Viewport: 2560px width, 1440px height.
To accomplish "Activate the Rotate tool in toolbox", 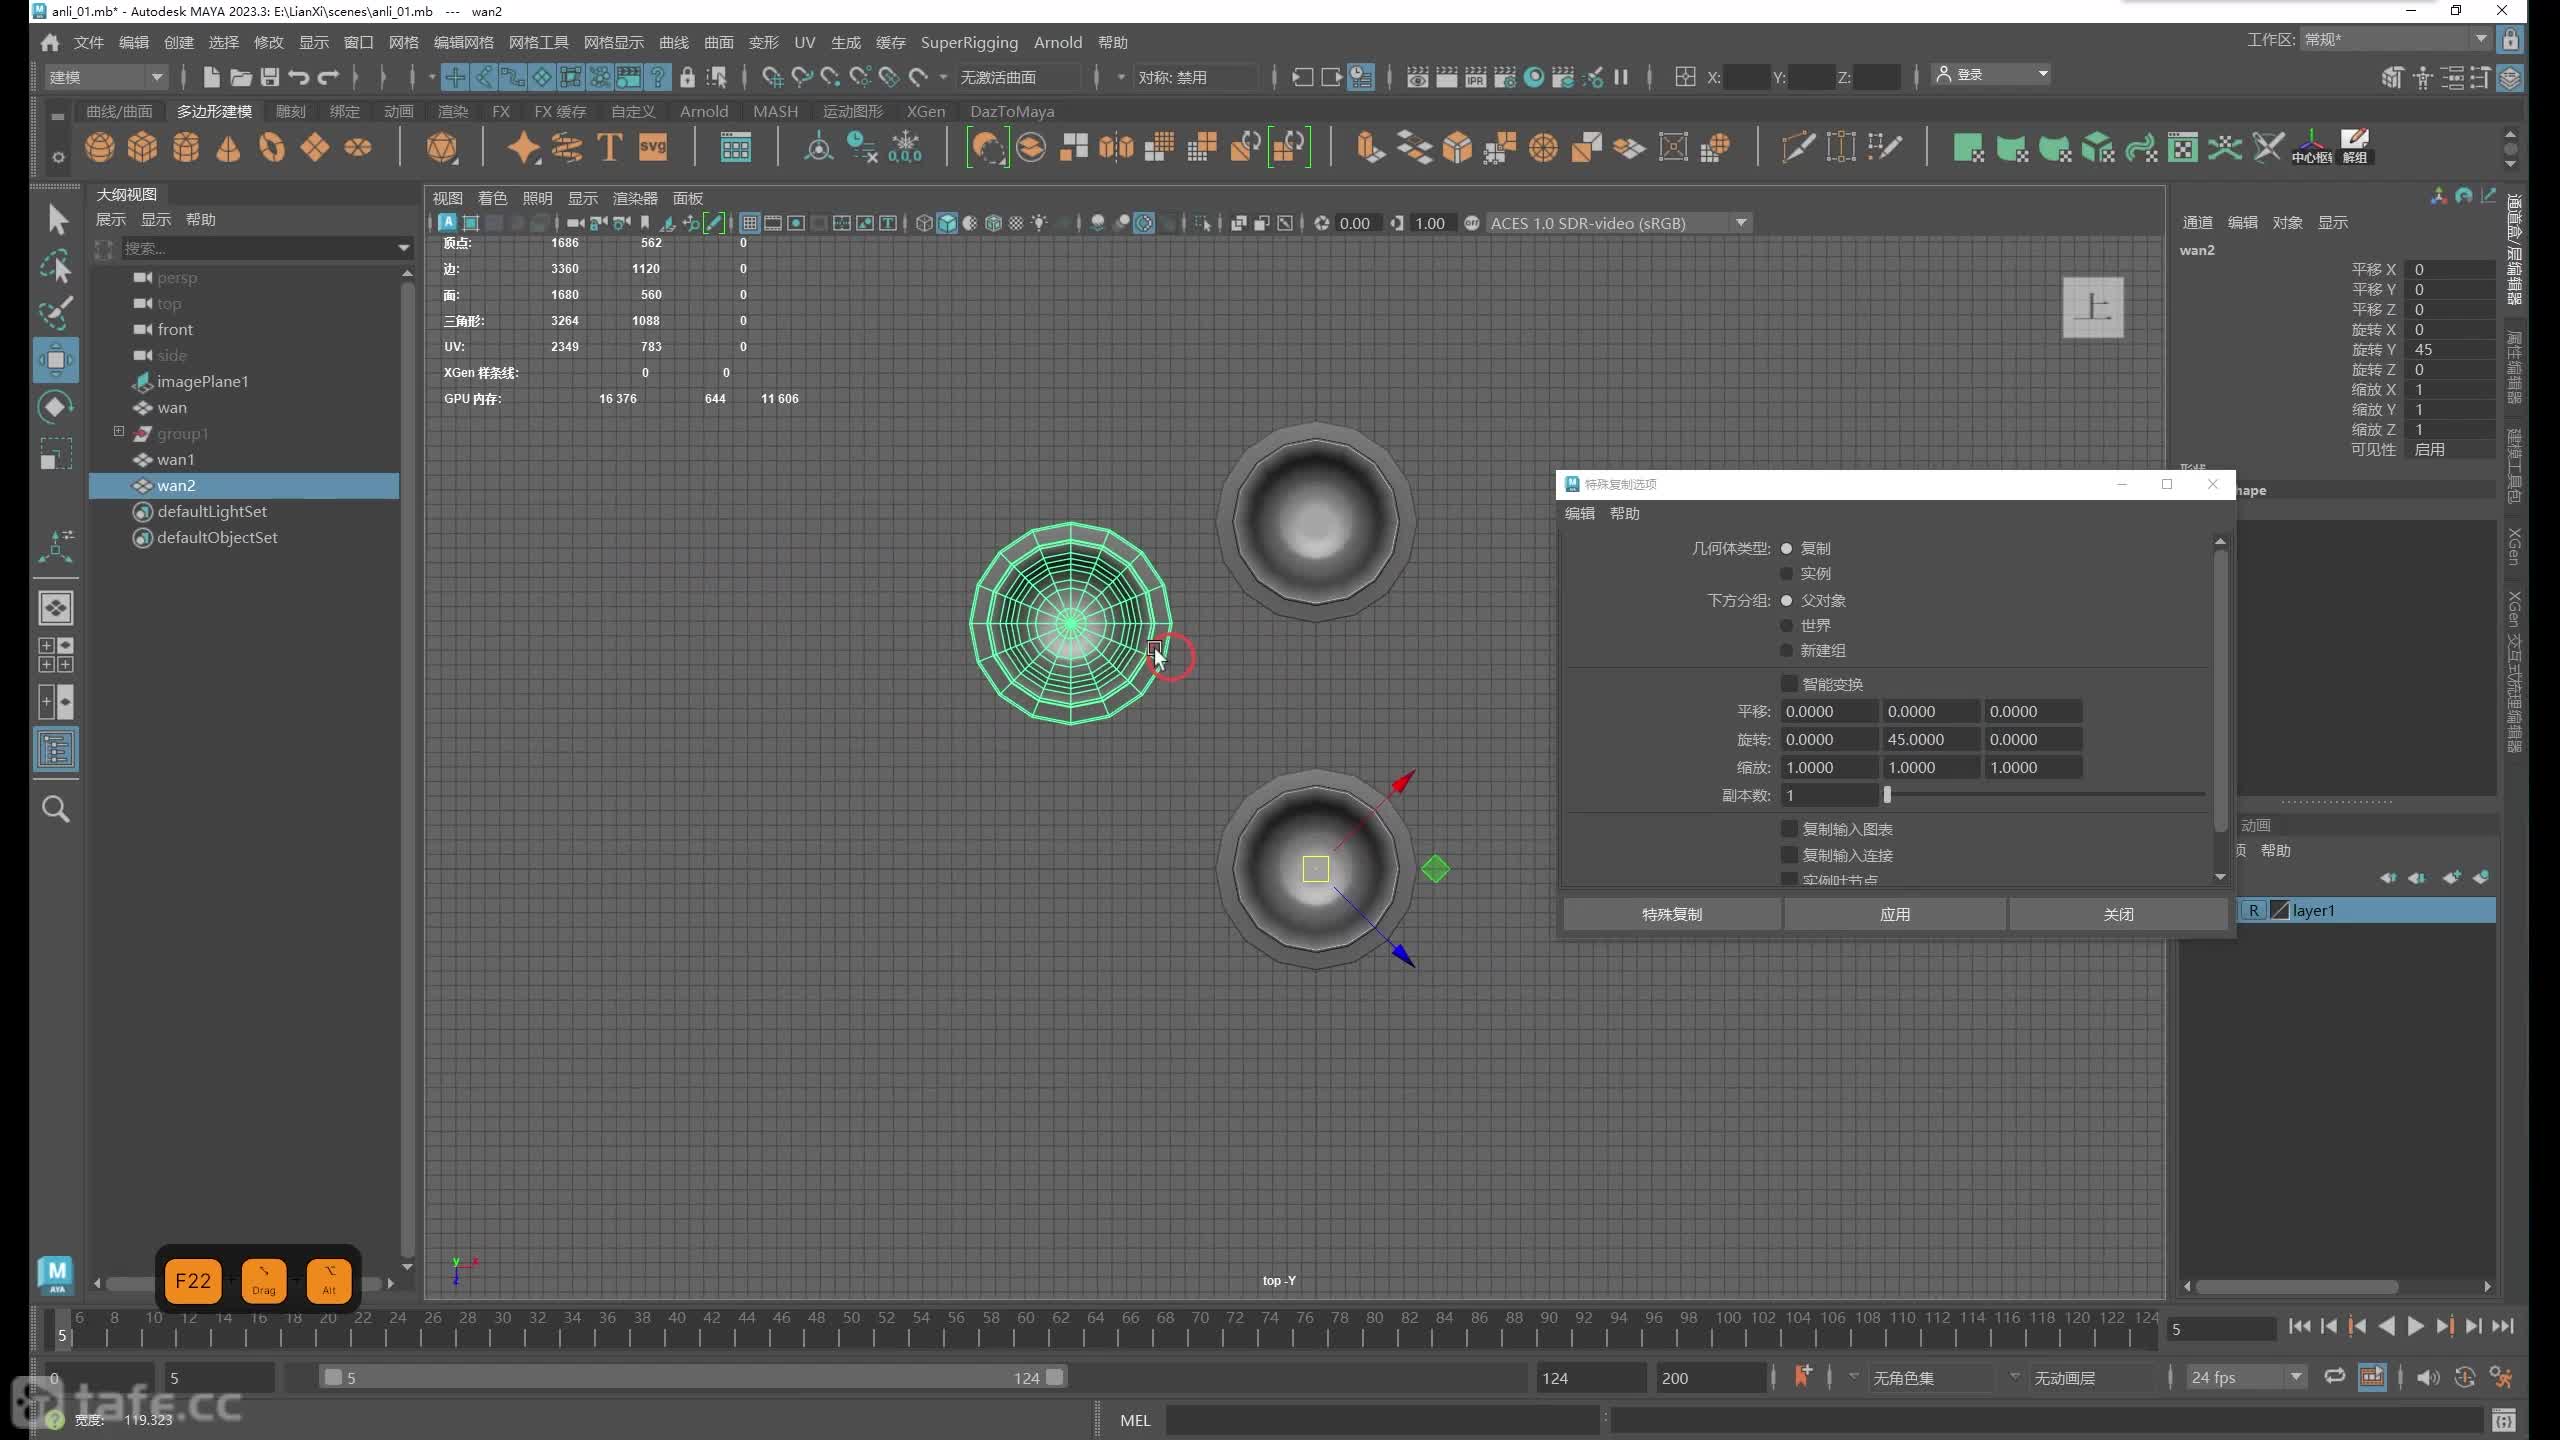I will coord(56,407).
